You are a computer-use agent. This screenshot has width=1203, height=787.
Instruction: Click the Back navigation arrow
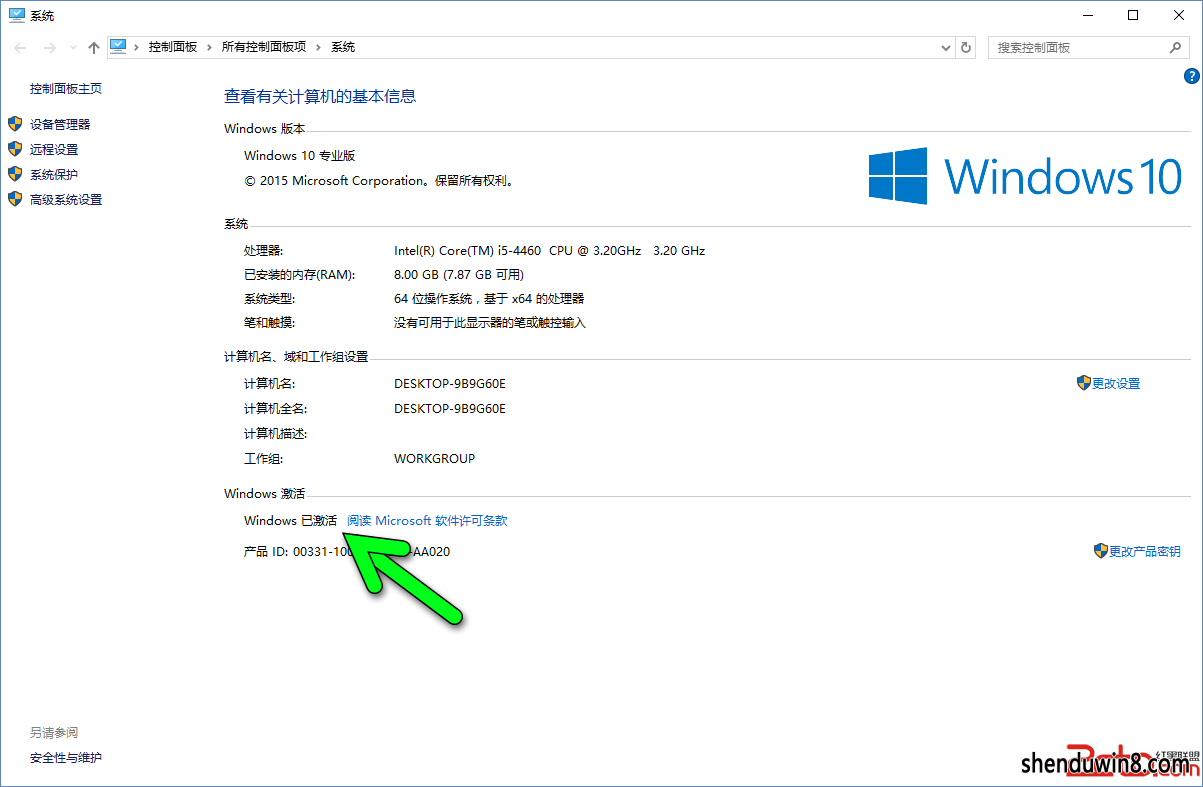click(21, 47)
